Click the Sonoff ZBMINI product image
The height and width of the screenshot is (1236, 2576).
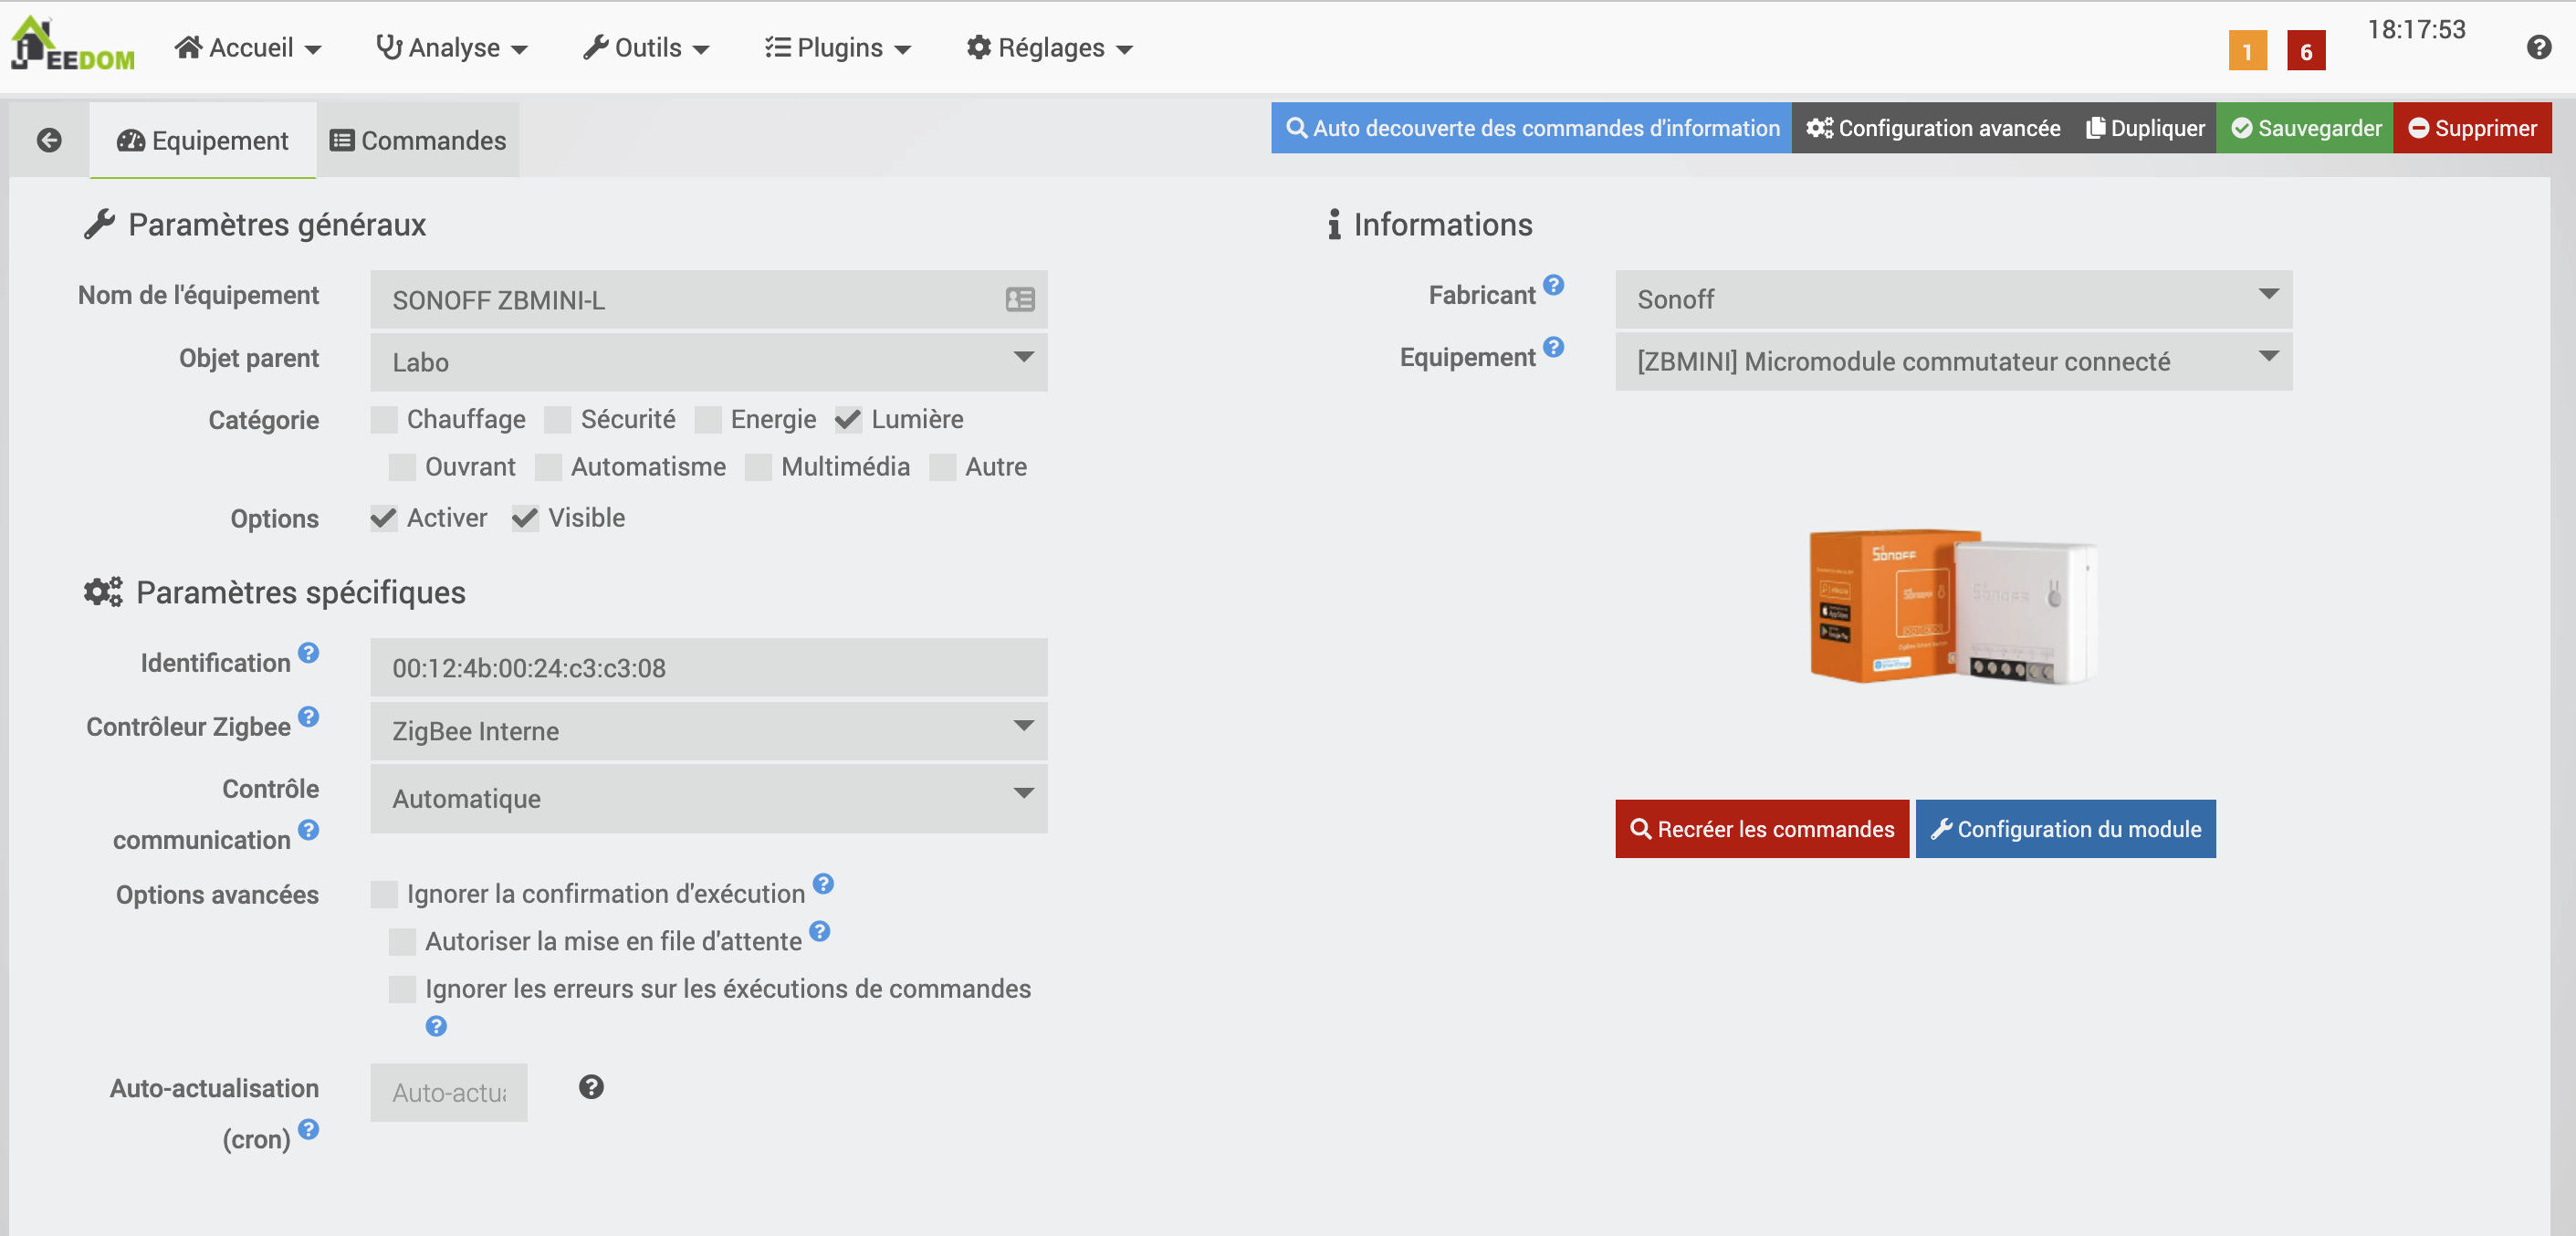tap(1953, 608)
